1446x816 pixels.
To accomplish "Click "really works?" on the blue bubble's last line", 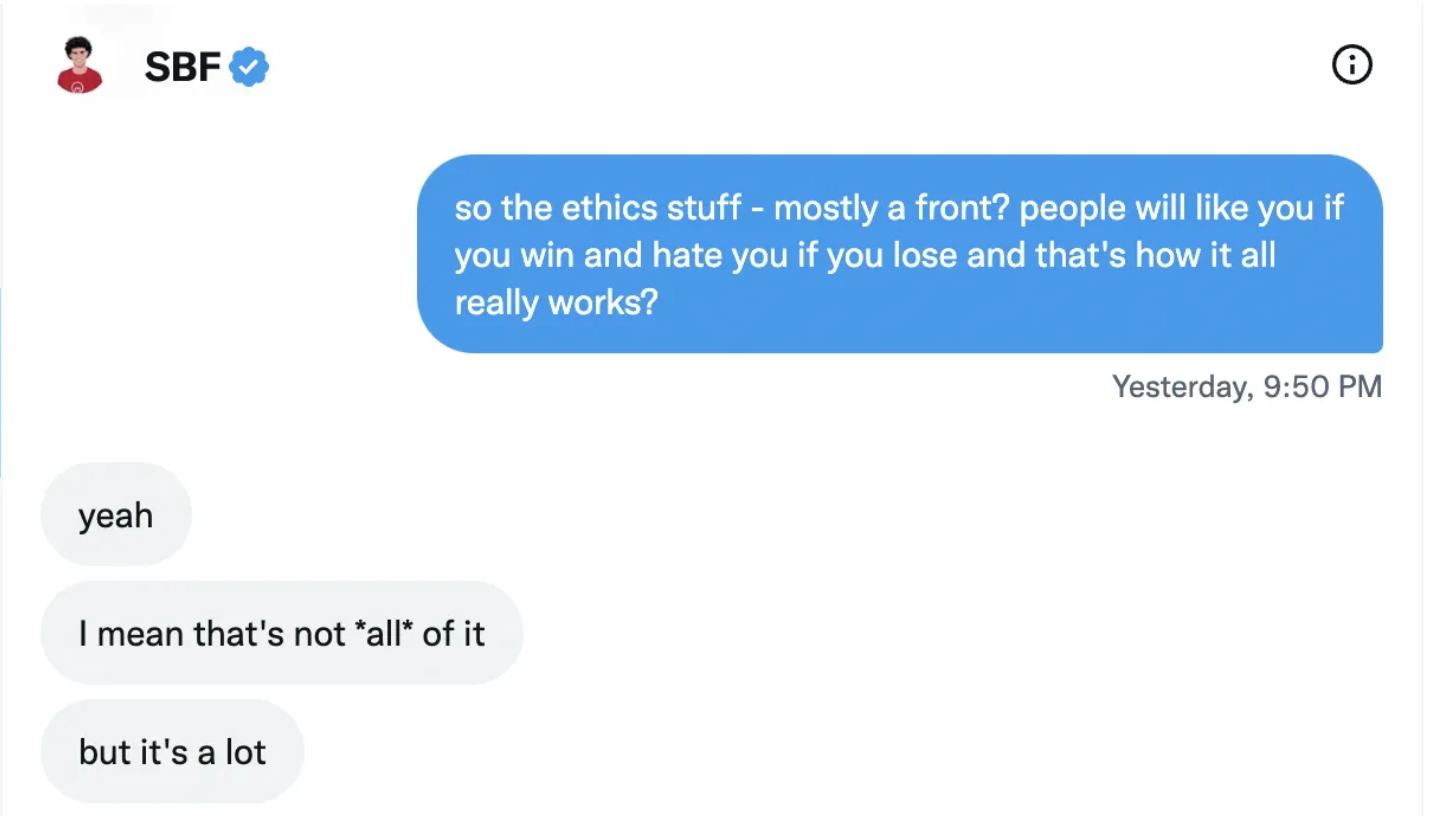I will pyautogui.click(x=556, y=301).
